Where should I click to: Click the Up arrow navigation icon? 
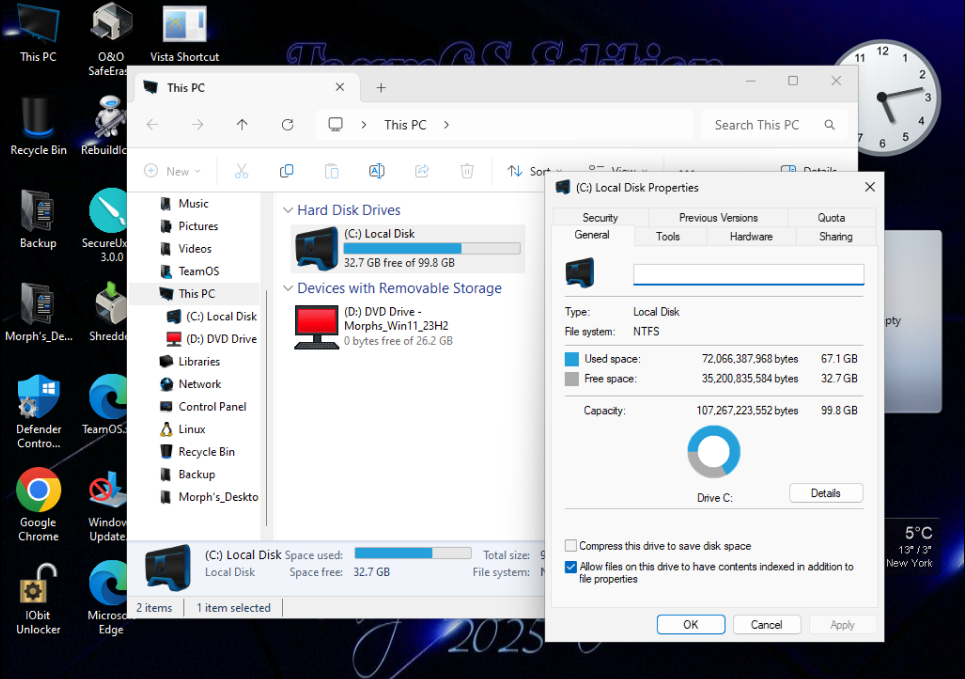242,125
